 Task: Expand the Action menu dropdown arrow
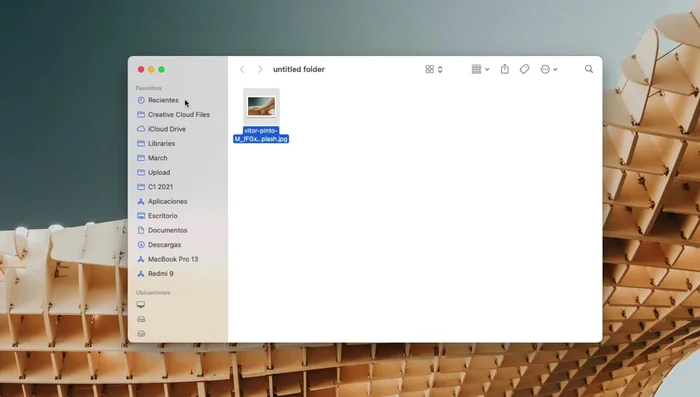coord(555,70)
